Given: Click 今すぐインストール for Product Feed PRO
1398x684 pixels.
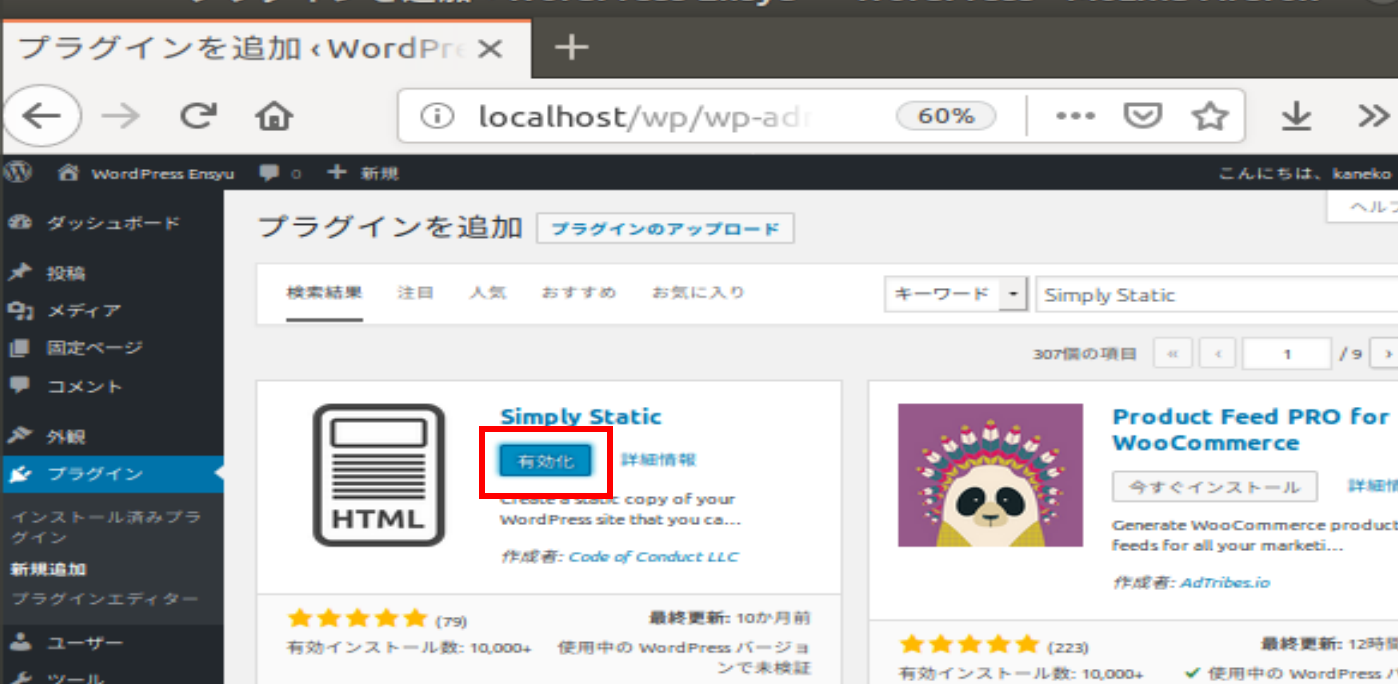Looking at the screenshot, I should pyautogui.click(x=1215, y=487).
